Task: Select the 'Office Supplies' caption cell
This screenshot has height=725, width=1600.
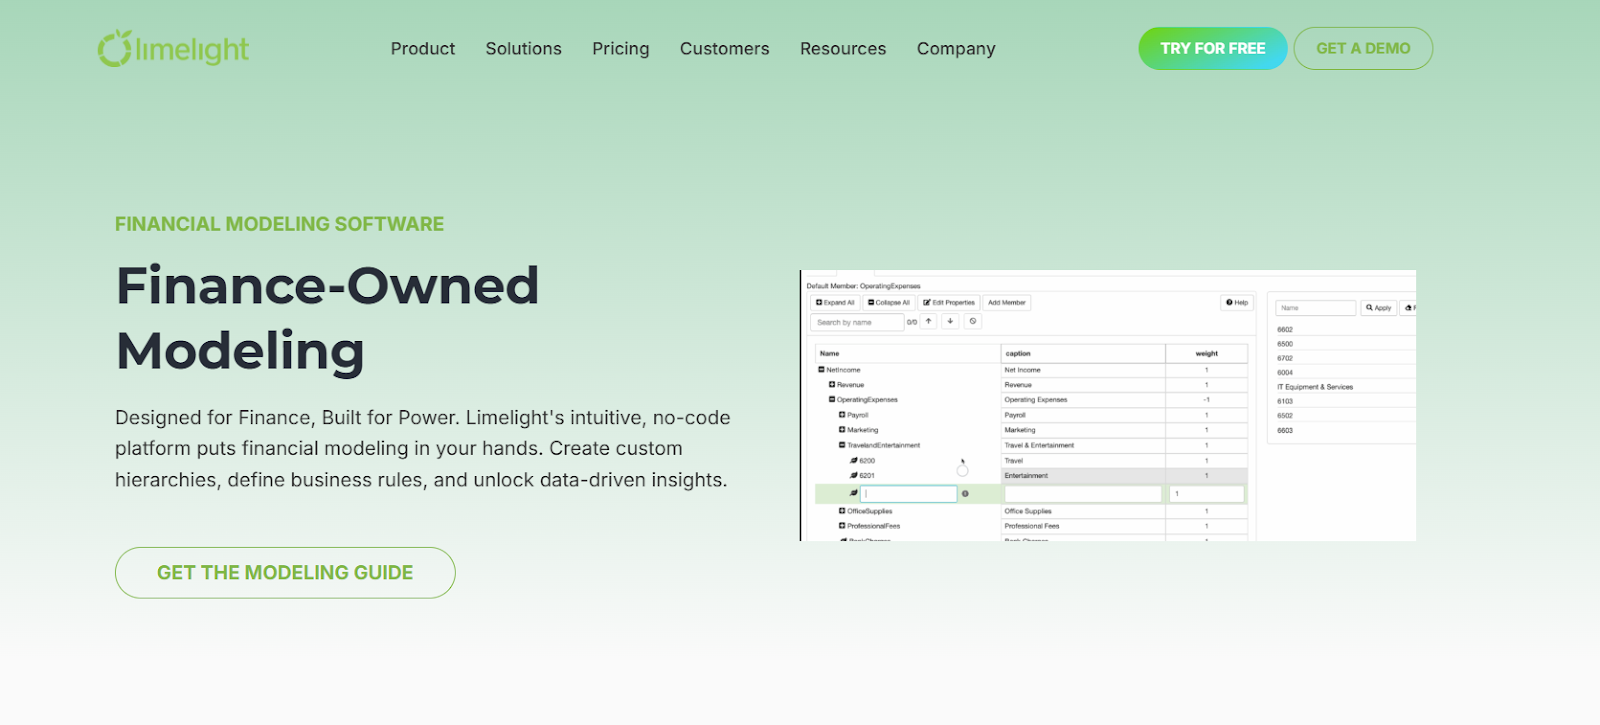Action: pos(1083,511)
